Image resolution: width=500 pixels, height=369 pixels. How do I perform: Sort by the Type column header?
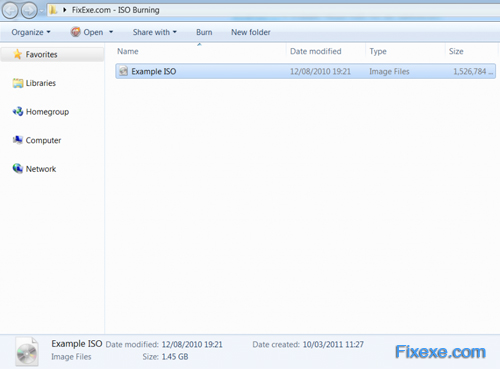tap(378, 51)
